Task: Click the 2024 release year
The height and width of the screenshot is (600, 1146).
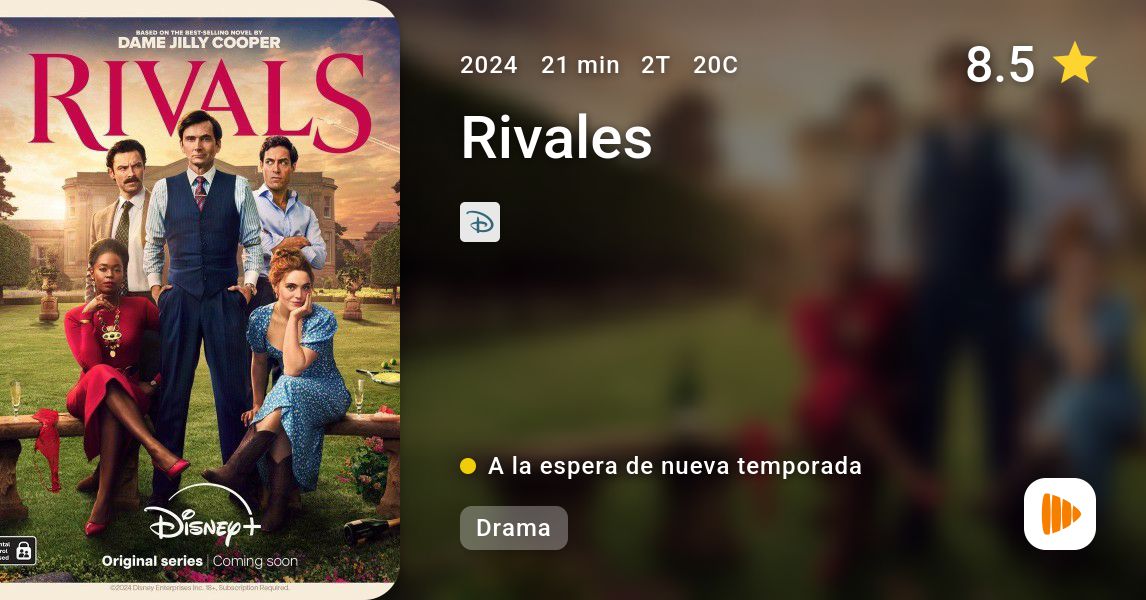Action: [x=489, y=65]
